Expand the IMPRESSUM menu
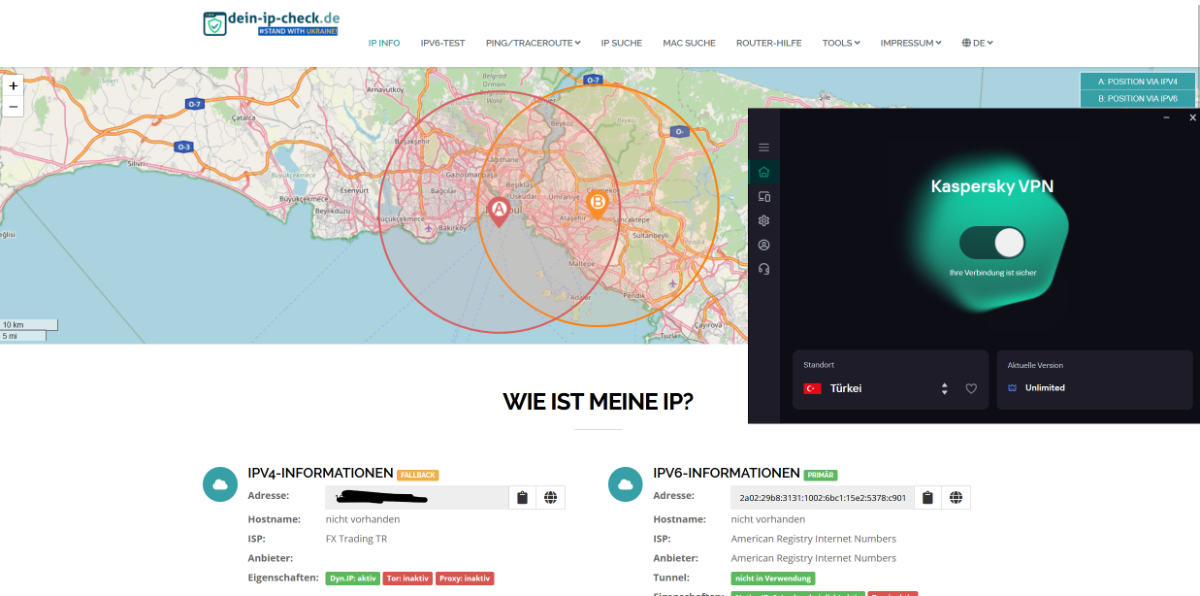The height and width of the screenshot is (596, 1200). tap(911, 43)
